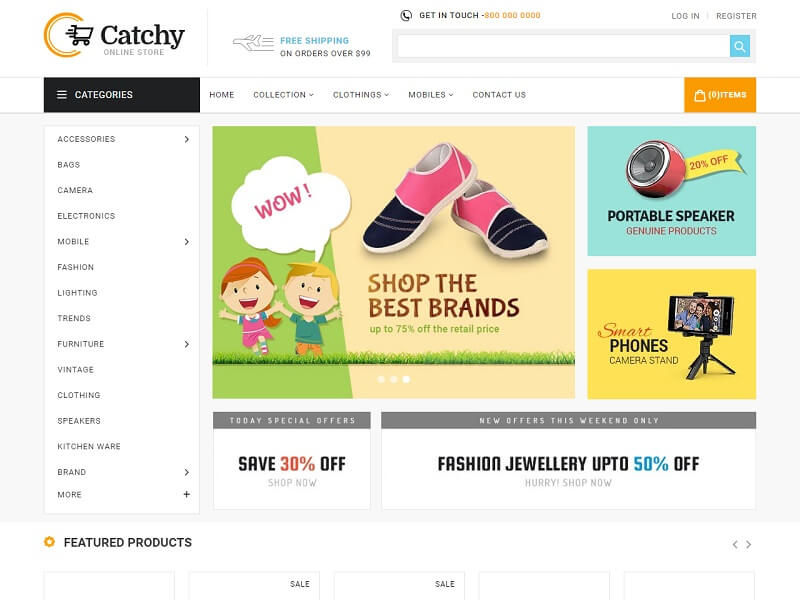Expand the More categories plus sign

coord(187,494)
